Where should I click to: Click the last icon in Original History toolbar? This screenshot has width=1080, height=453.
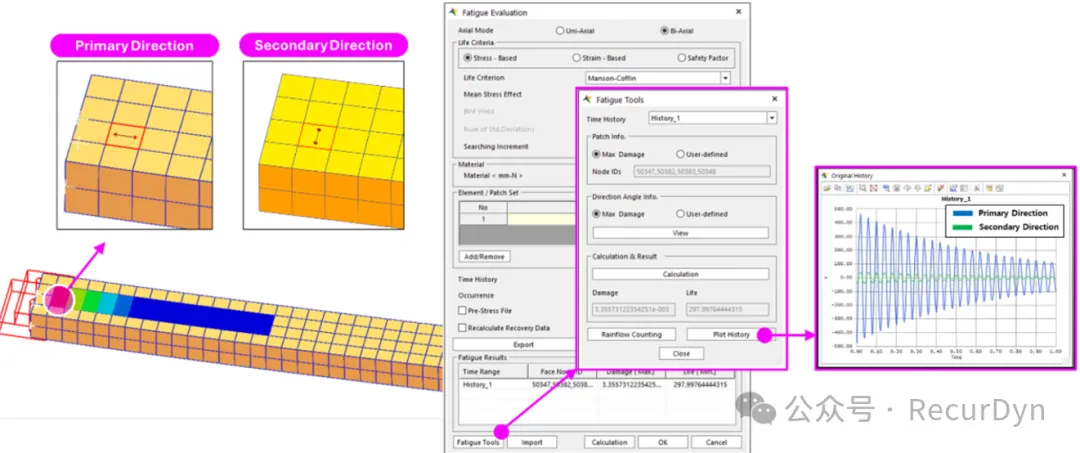click(x=999, y=188)
